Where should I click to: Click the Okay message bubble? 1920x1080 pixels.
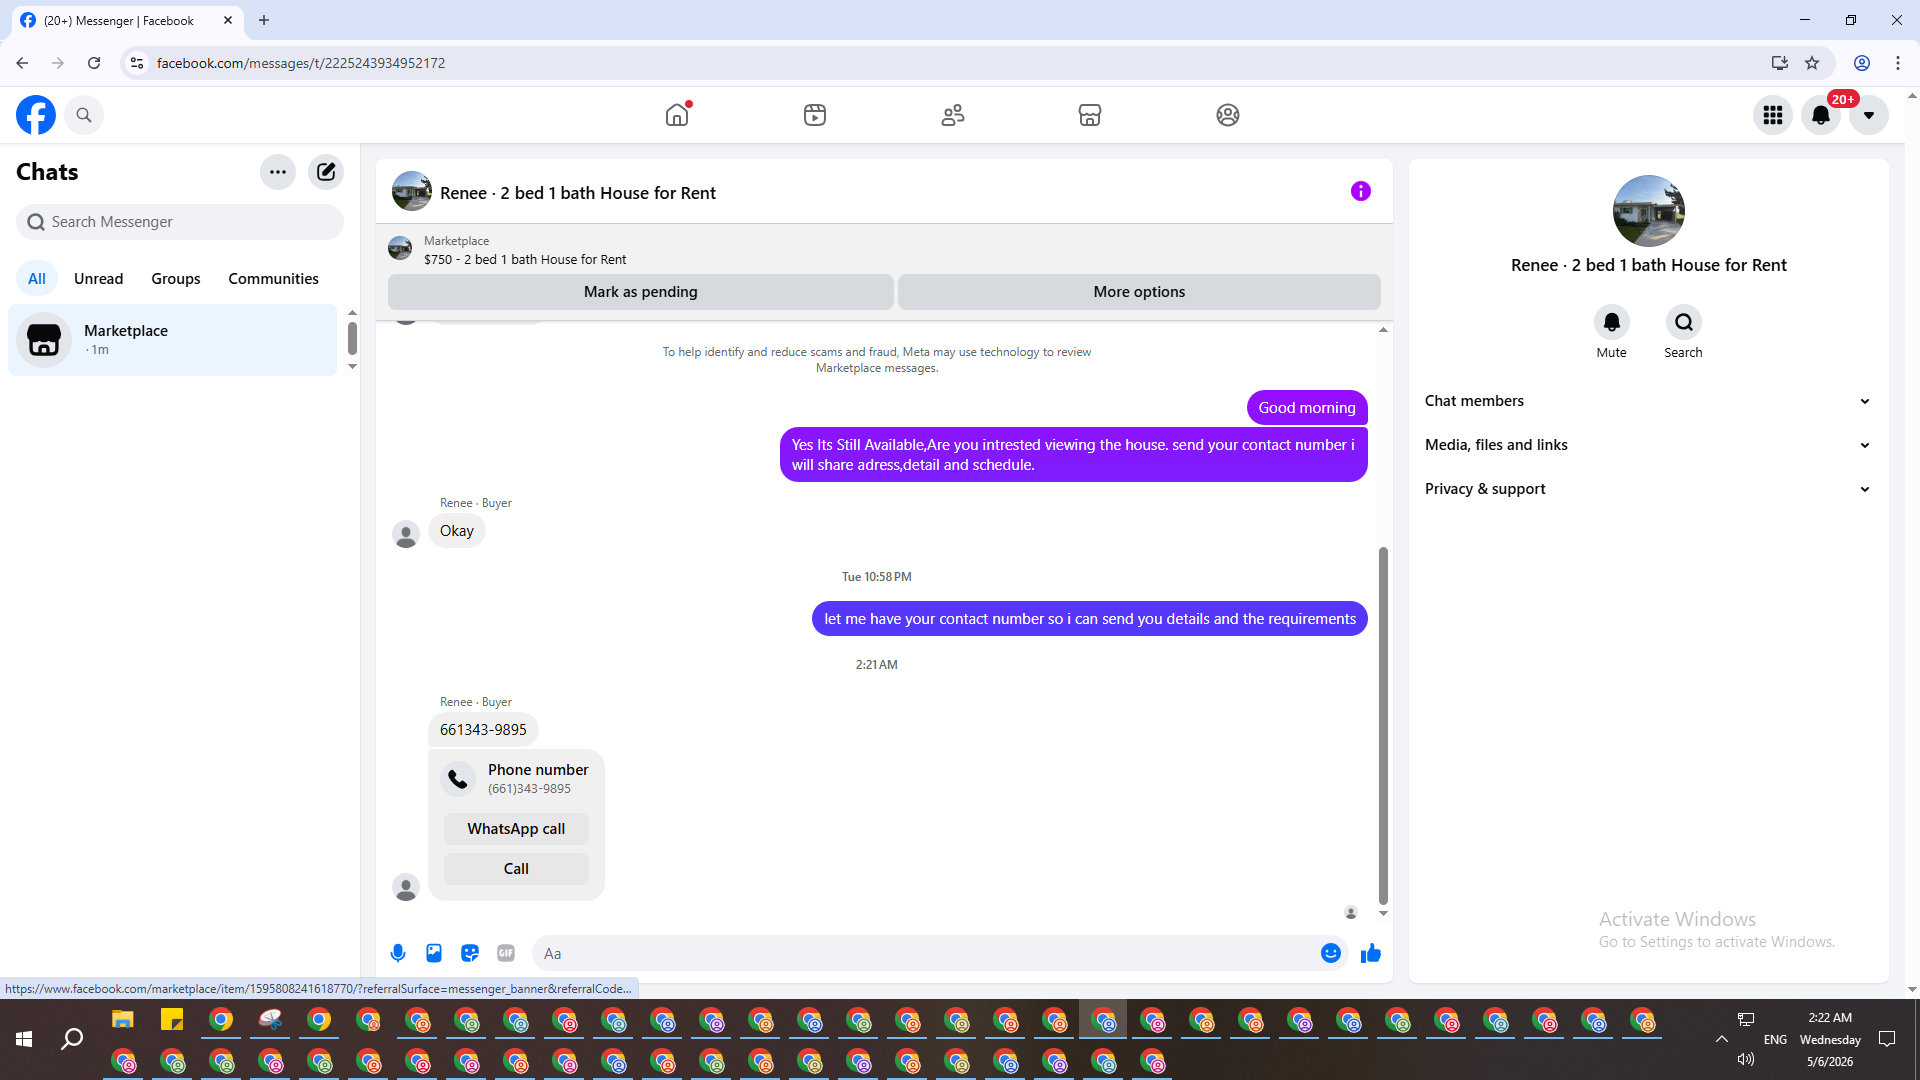click(457, 531)
